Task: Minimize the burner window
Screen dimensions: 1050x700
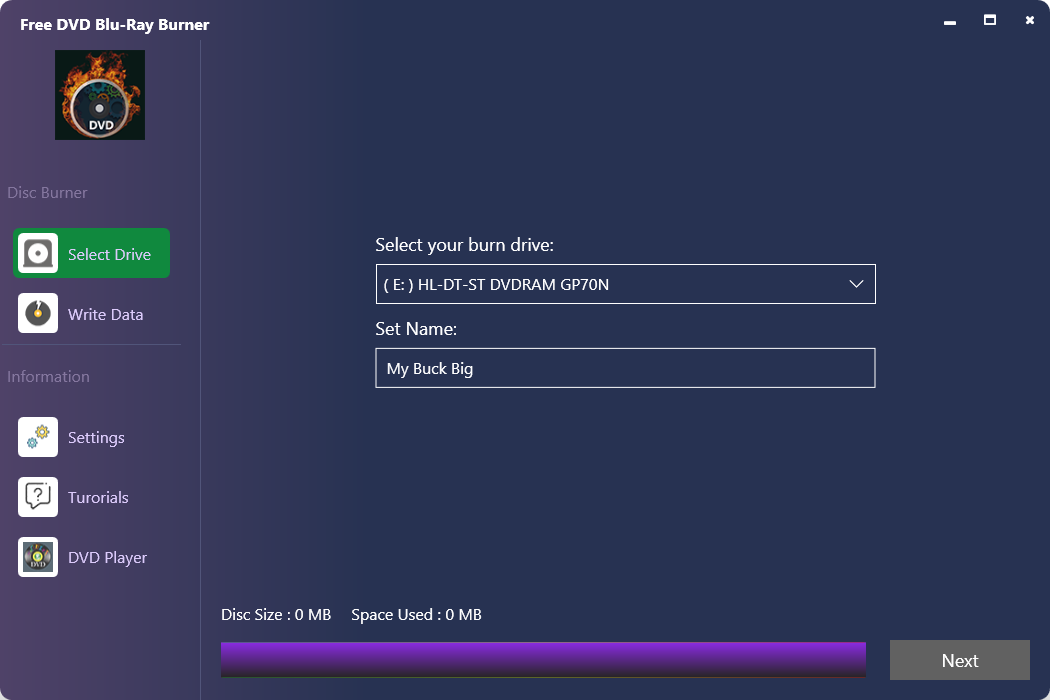Action: [950, 22]
